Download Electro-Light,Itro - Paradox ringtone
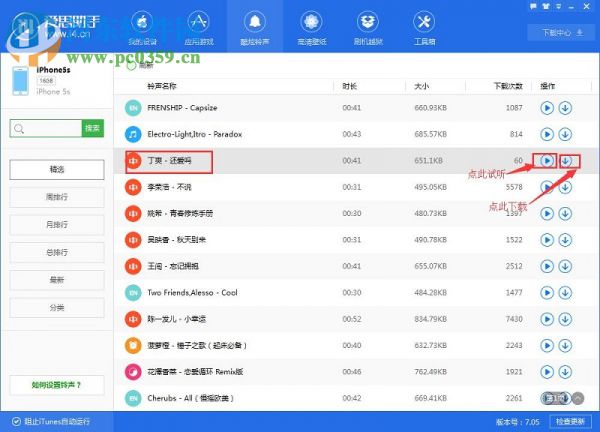The image size is (600, 432). tap(565, 134)
